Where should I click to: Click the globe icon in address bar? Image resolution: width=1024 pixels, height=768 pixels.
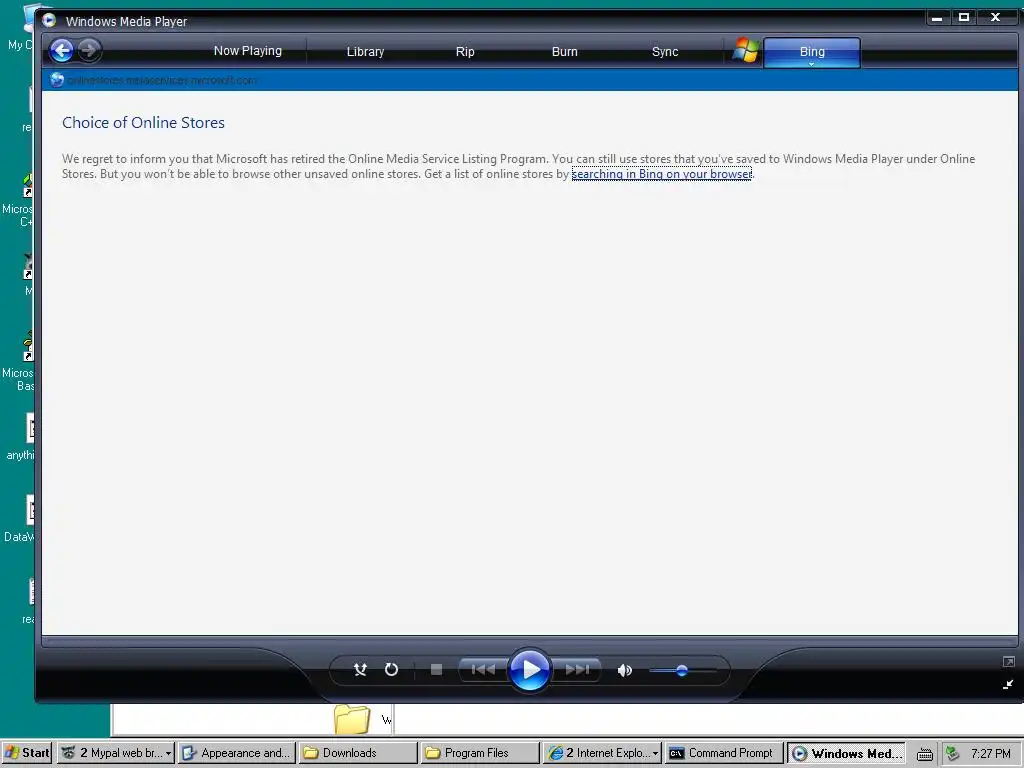(x=57, y=80)
